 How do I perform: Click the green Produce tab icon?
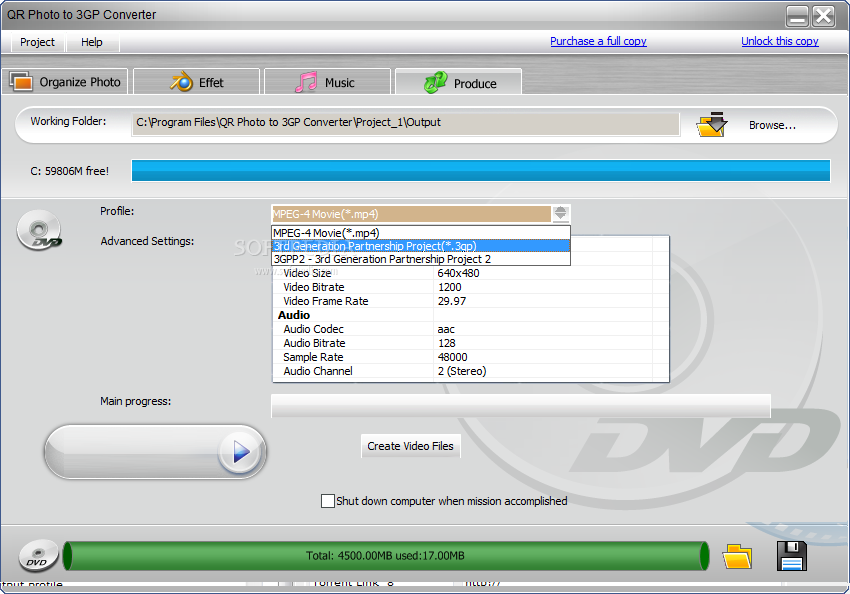coord(435,82)
